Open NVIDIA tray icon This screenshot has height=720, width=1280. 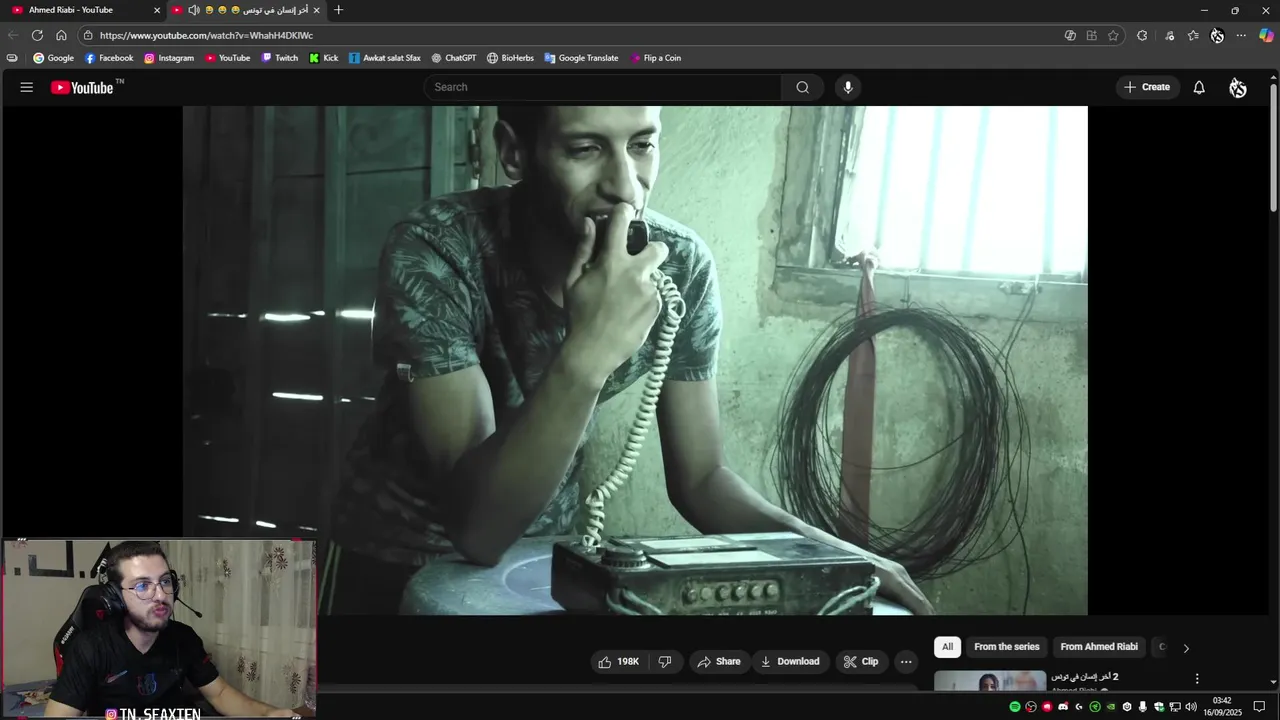click(1110, 707)
